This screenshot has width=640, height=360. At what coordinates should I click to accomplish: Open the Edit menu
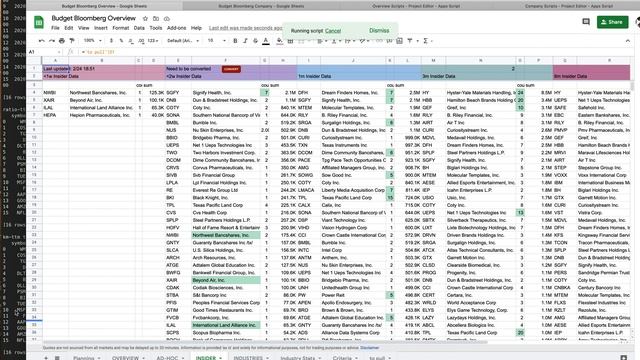pyautogui.click(x=69, y=28)
